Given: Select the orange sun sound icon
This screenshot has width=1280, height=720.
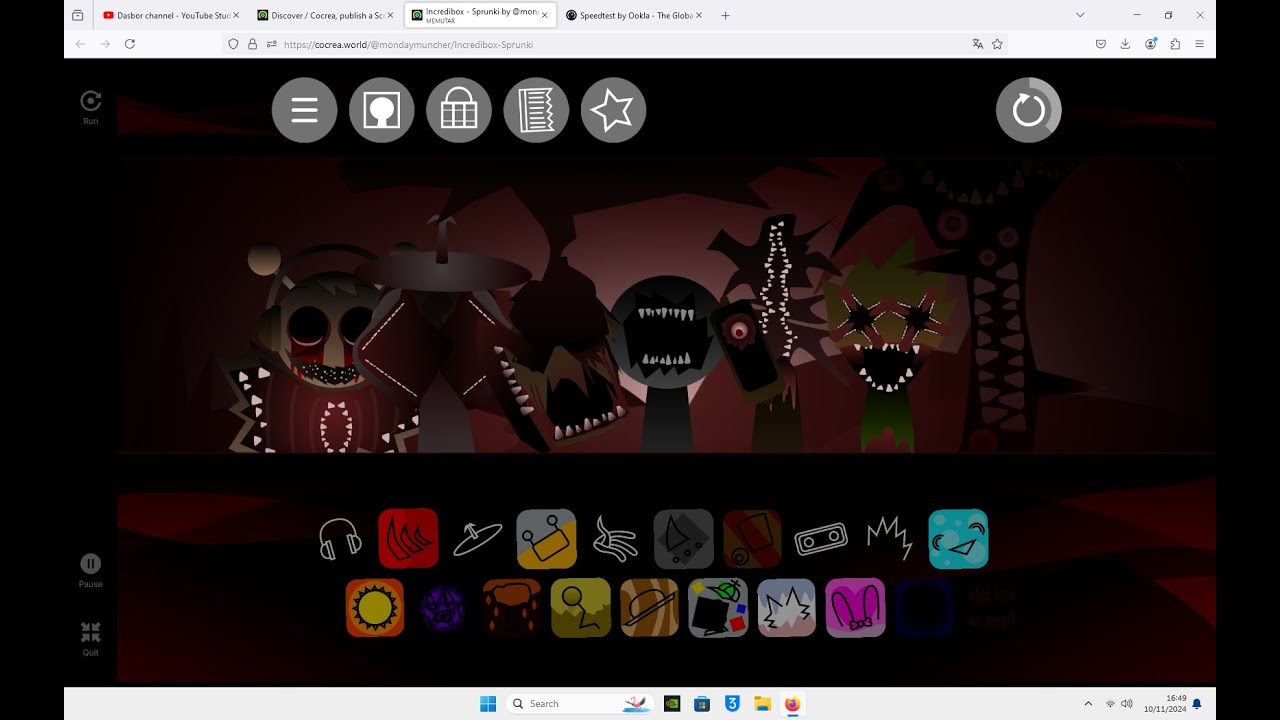Looking at the screenshot, I should pyautogui.click(x=375, y=608).
